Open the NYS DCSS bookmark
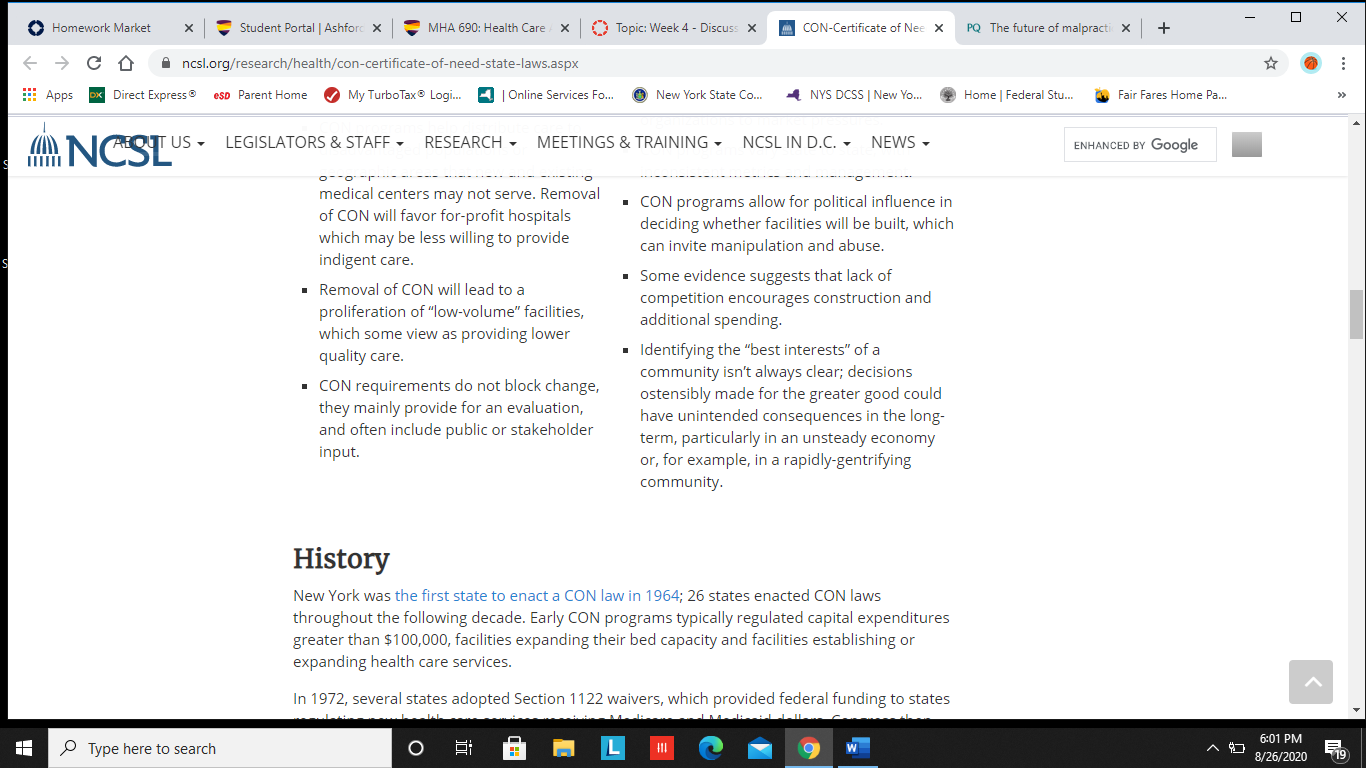The image size is (1366, 768). [x=855, y=95]
